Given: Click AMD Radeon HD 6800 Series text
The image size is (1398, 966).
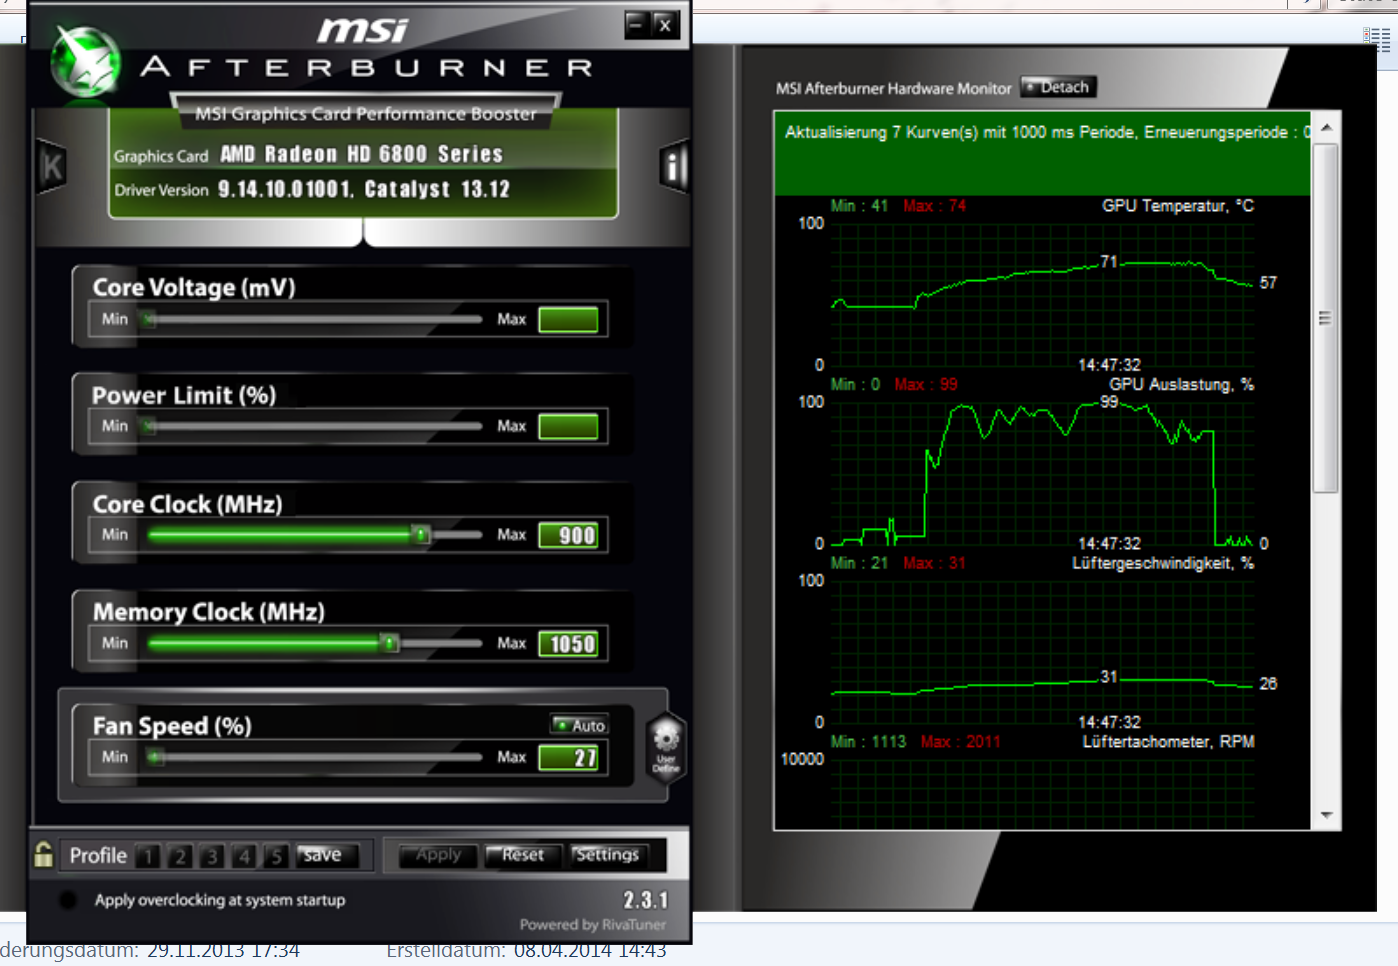Looking at the screenshot, I should (x=361, y=154).
